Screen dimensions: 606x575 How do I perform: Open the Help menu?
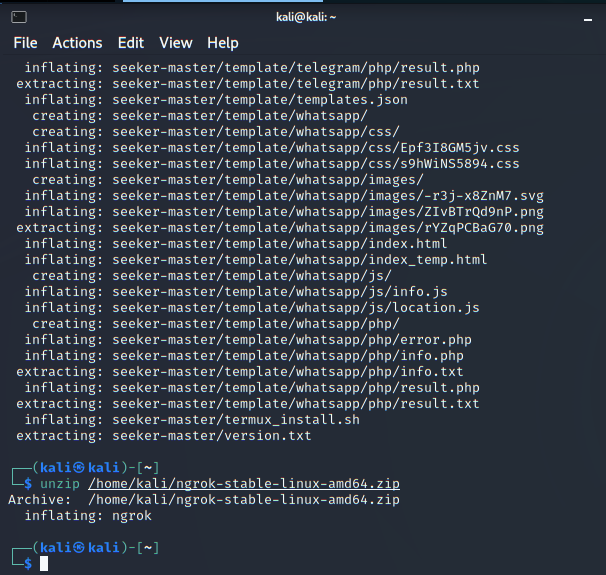[x=223, y=43]
